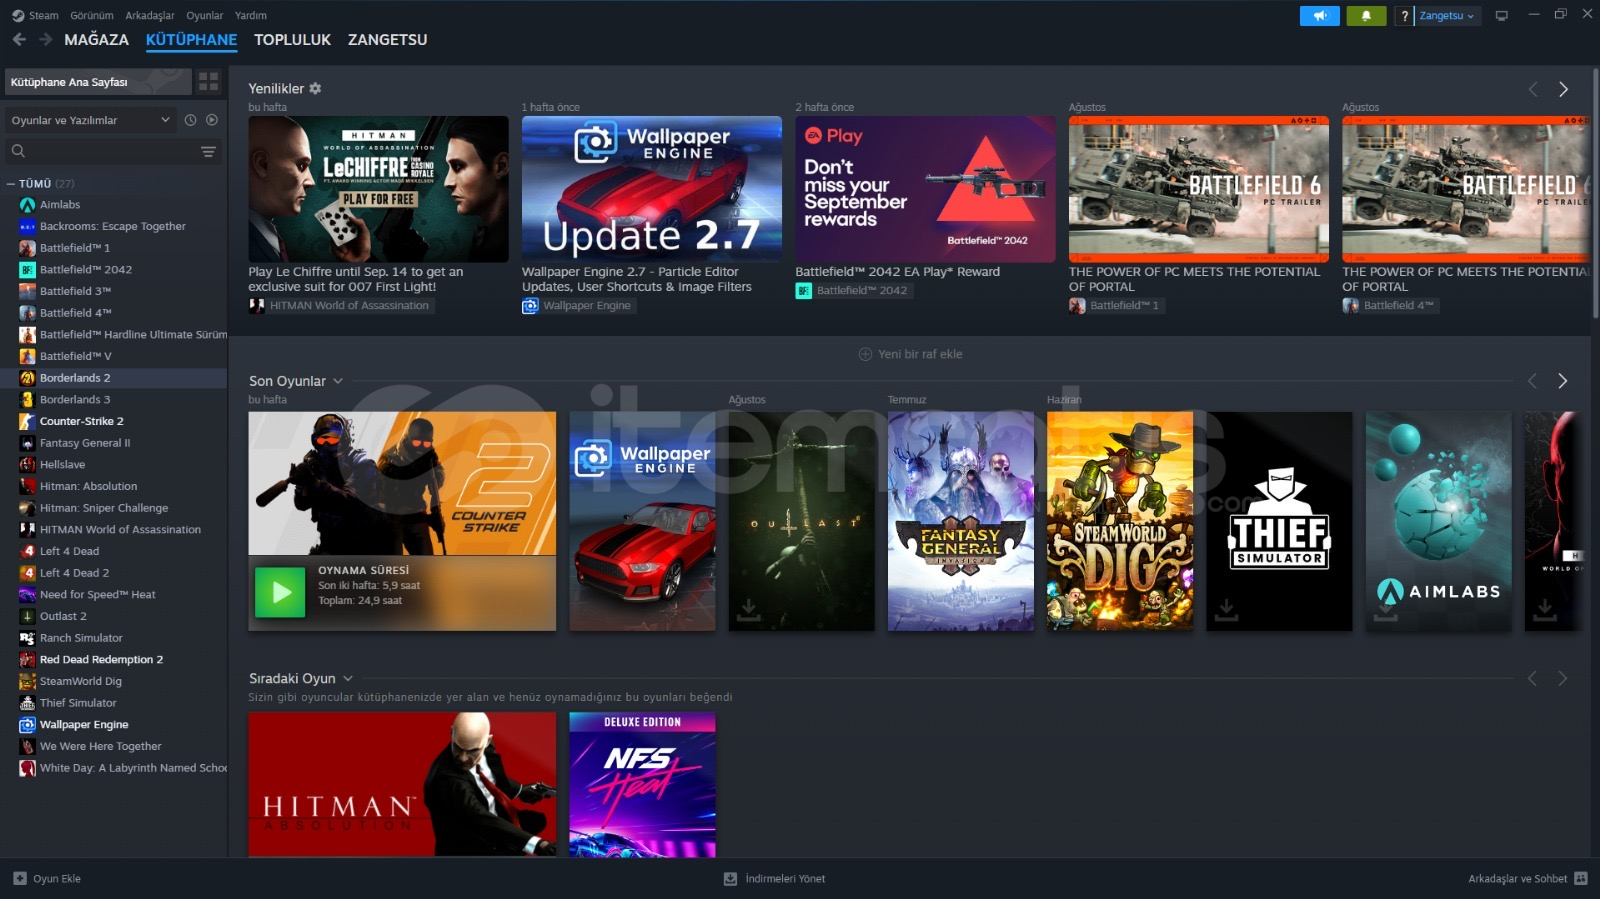Go to Kütüphane Ana Sayfası
1600x899 pixels.
point(98,82)
